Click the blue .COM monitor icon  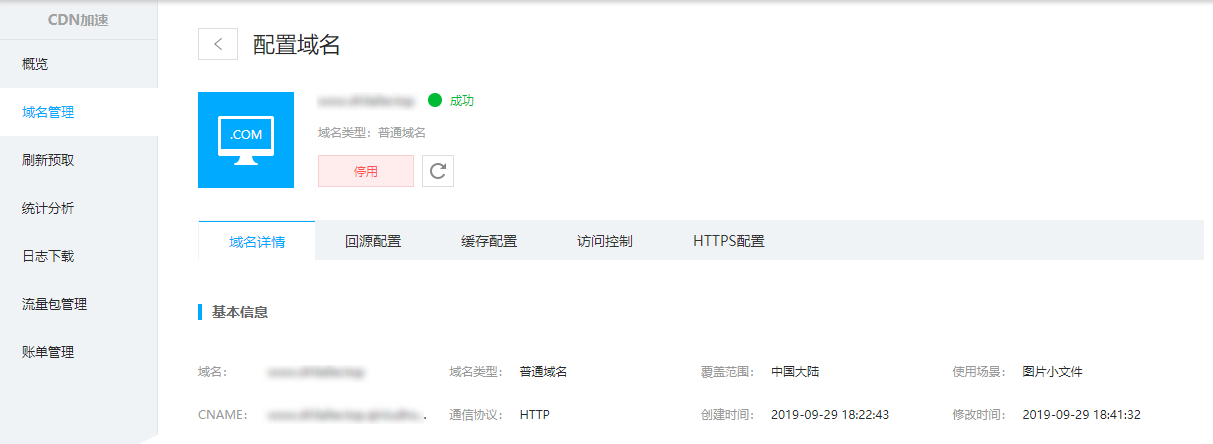246,140
